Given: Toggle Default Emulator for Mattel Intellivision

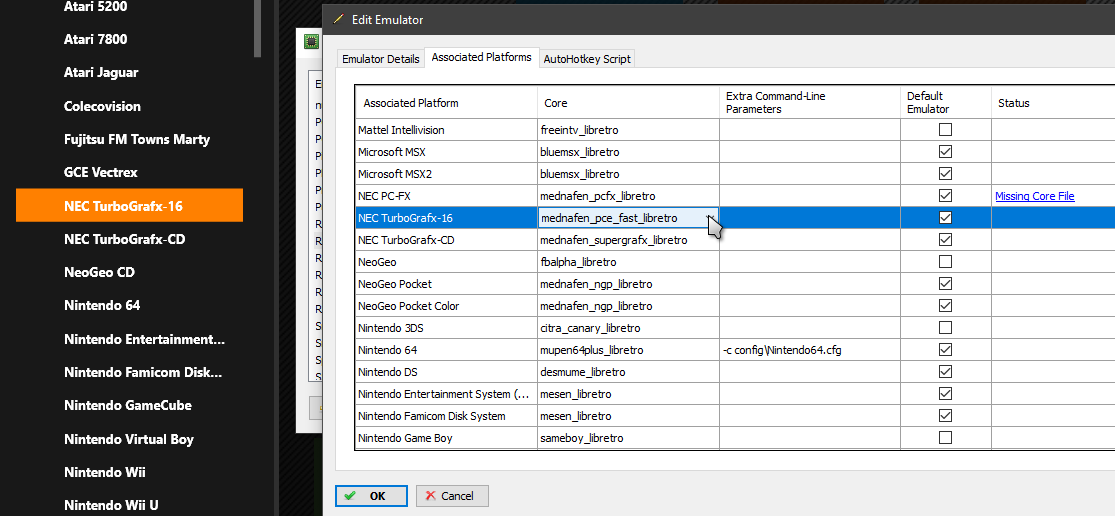Looking at the screenshot, I should [945, 130].
